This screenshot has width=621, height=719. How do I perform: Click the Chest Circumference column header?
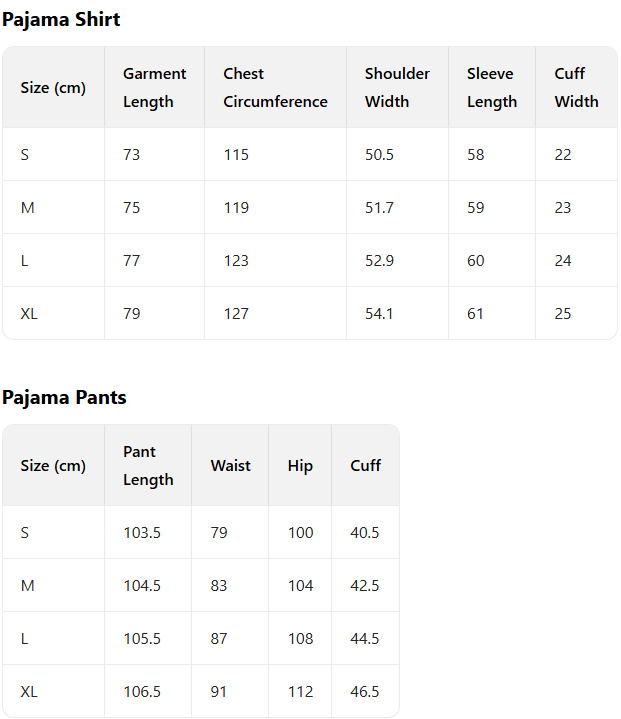275,87
